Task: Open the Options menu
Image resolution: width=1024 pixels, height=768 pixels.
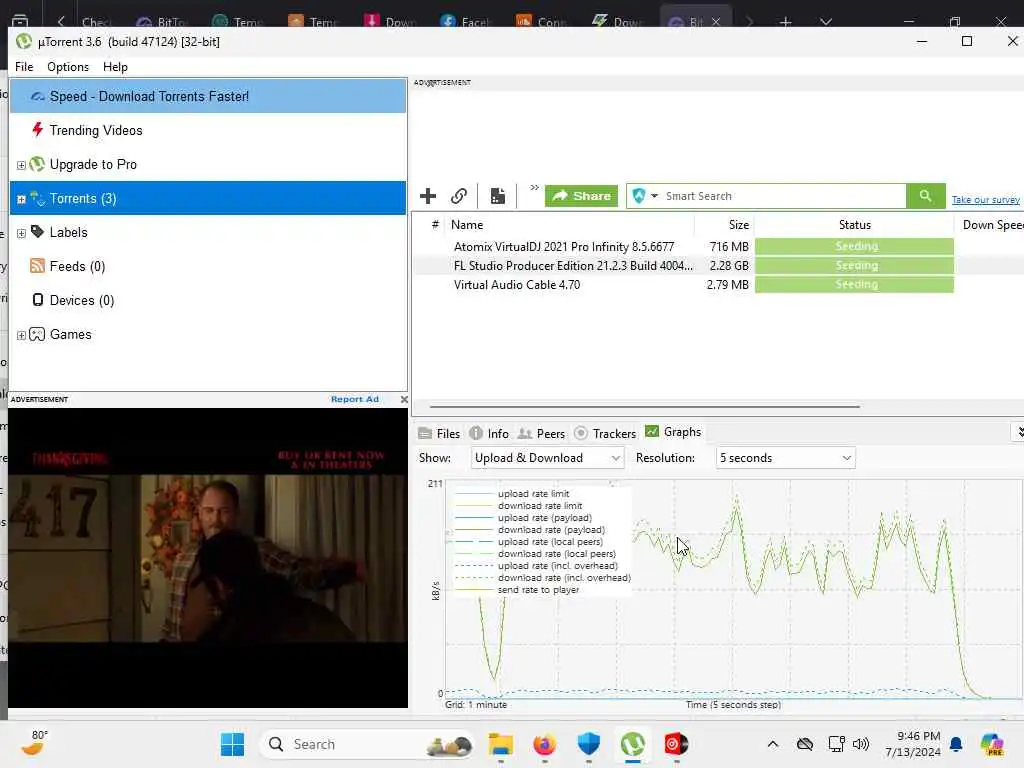Action: 68,67
